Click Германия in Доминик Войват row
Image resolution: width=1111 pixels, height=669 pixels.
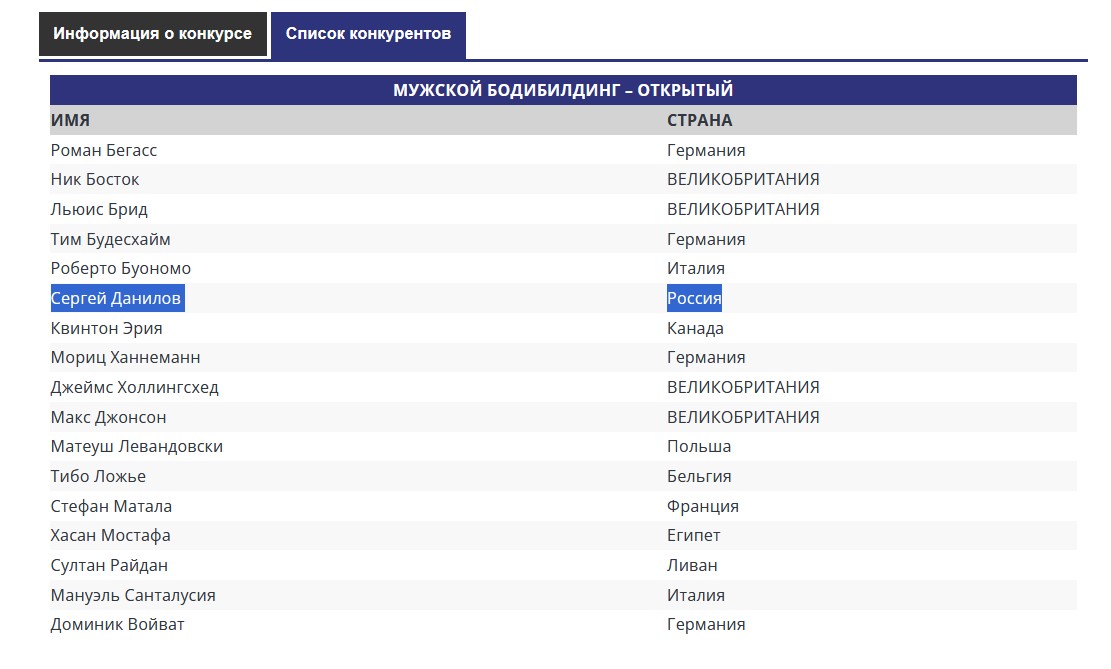(706, 625)
